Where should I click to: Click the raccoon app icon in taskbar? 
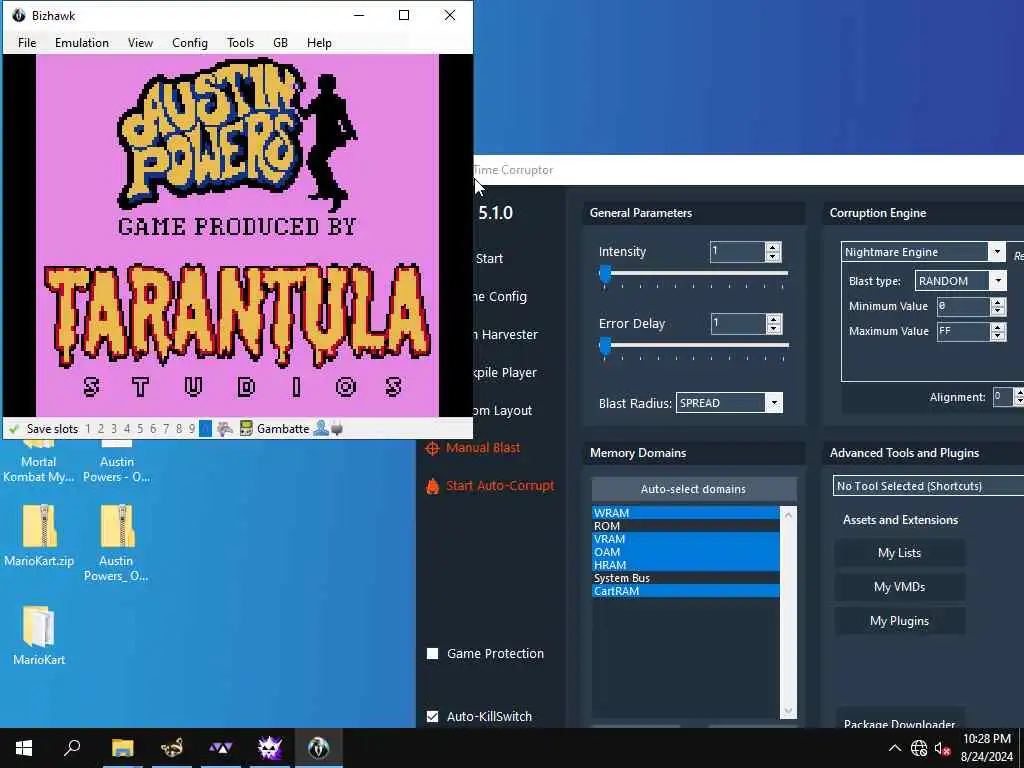click(172, 748)
